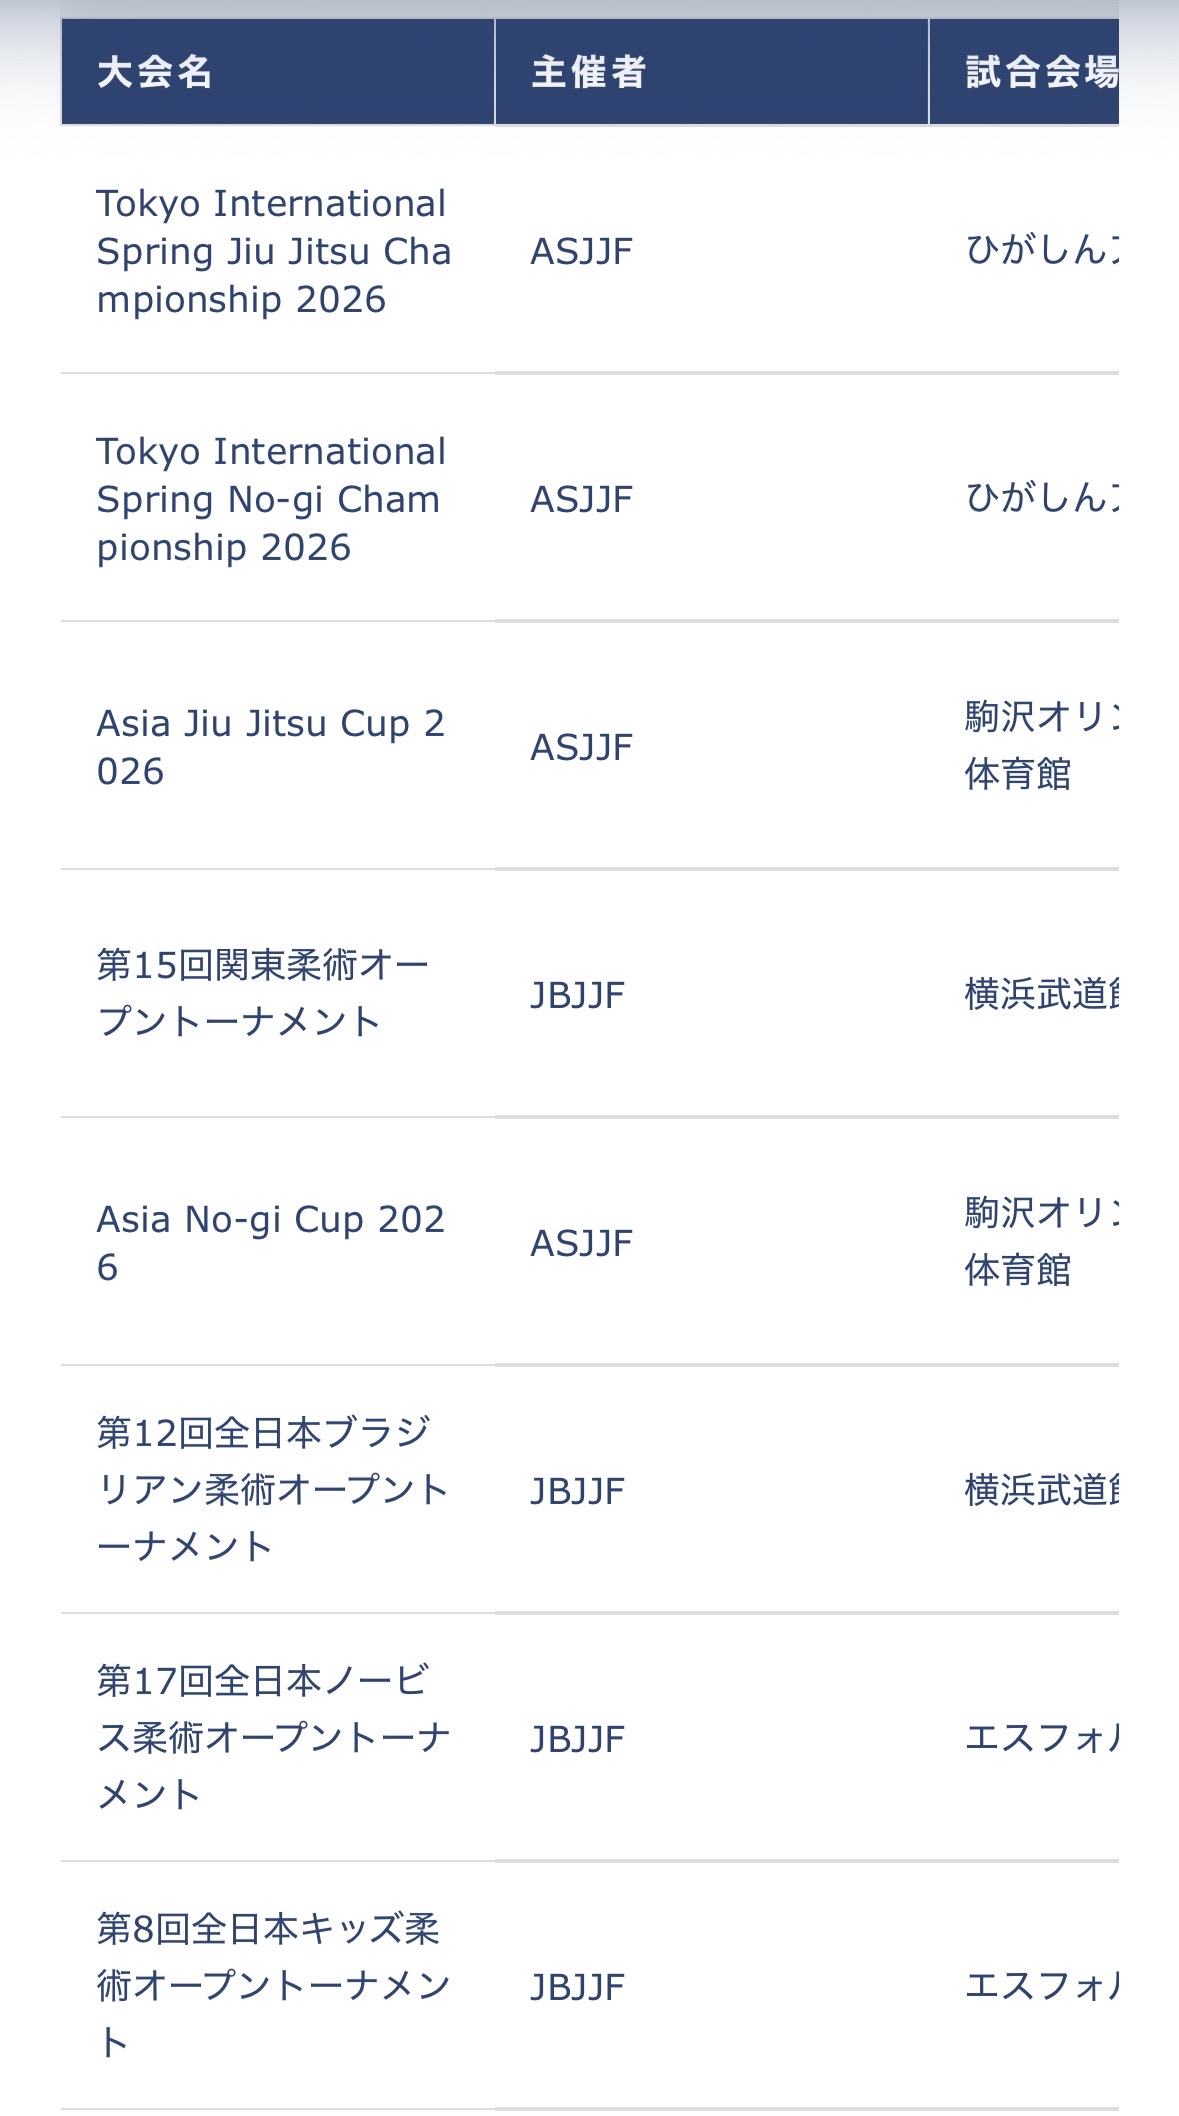The image size is (1179, 2116).
Task: Click 駒沢 venue for Asia Jiu Jitsu Cup
Action: 1040,745
